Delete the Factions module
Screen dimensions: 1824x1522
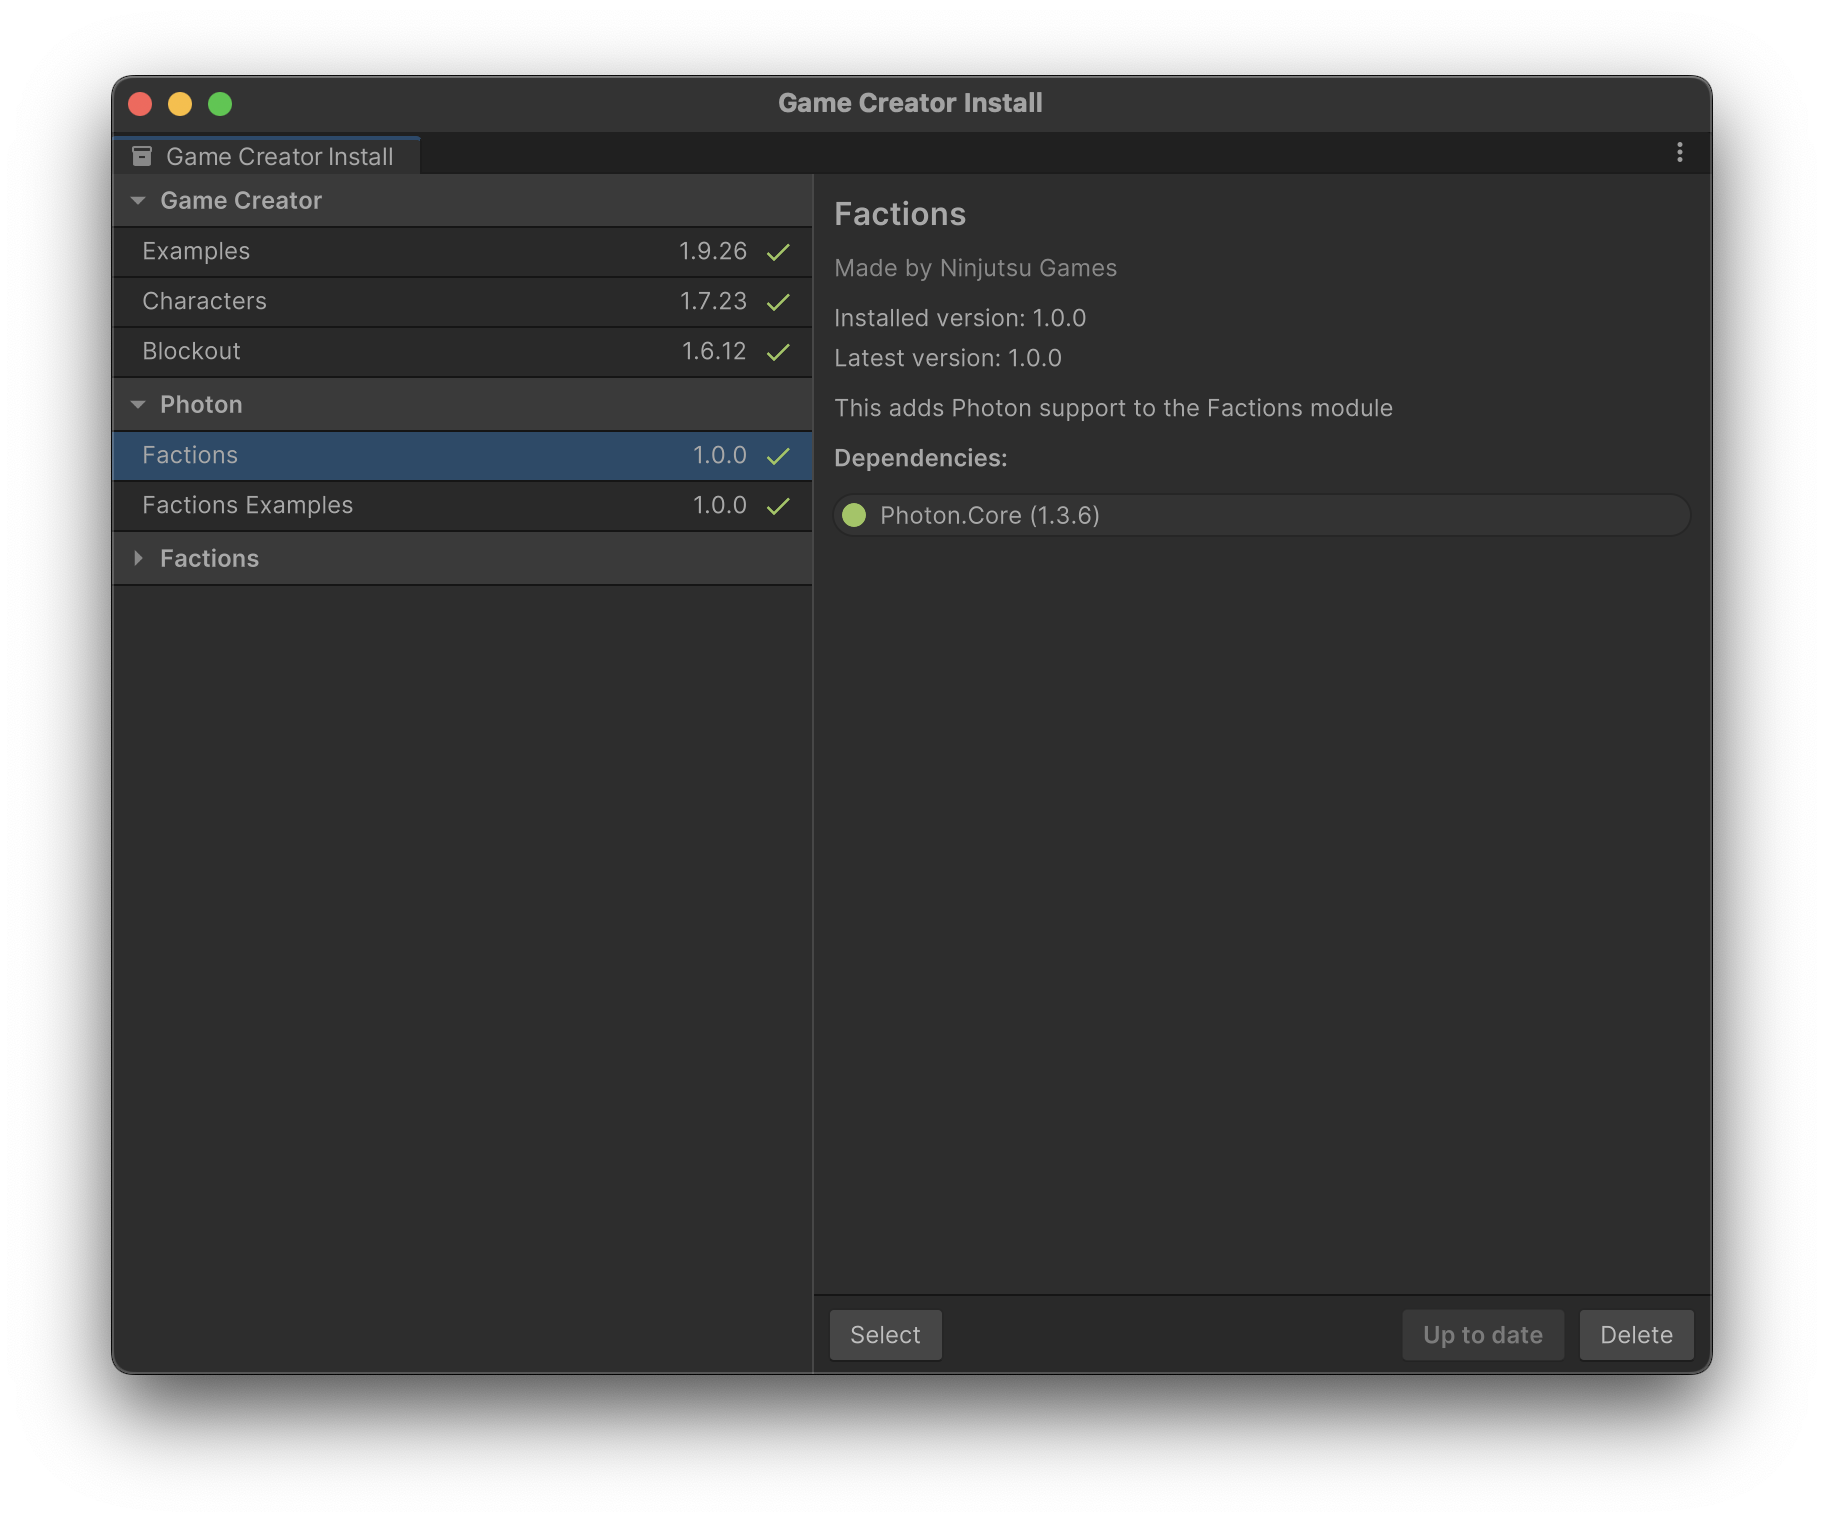[1635, 1335]
